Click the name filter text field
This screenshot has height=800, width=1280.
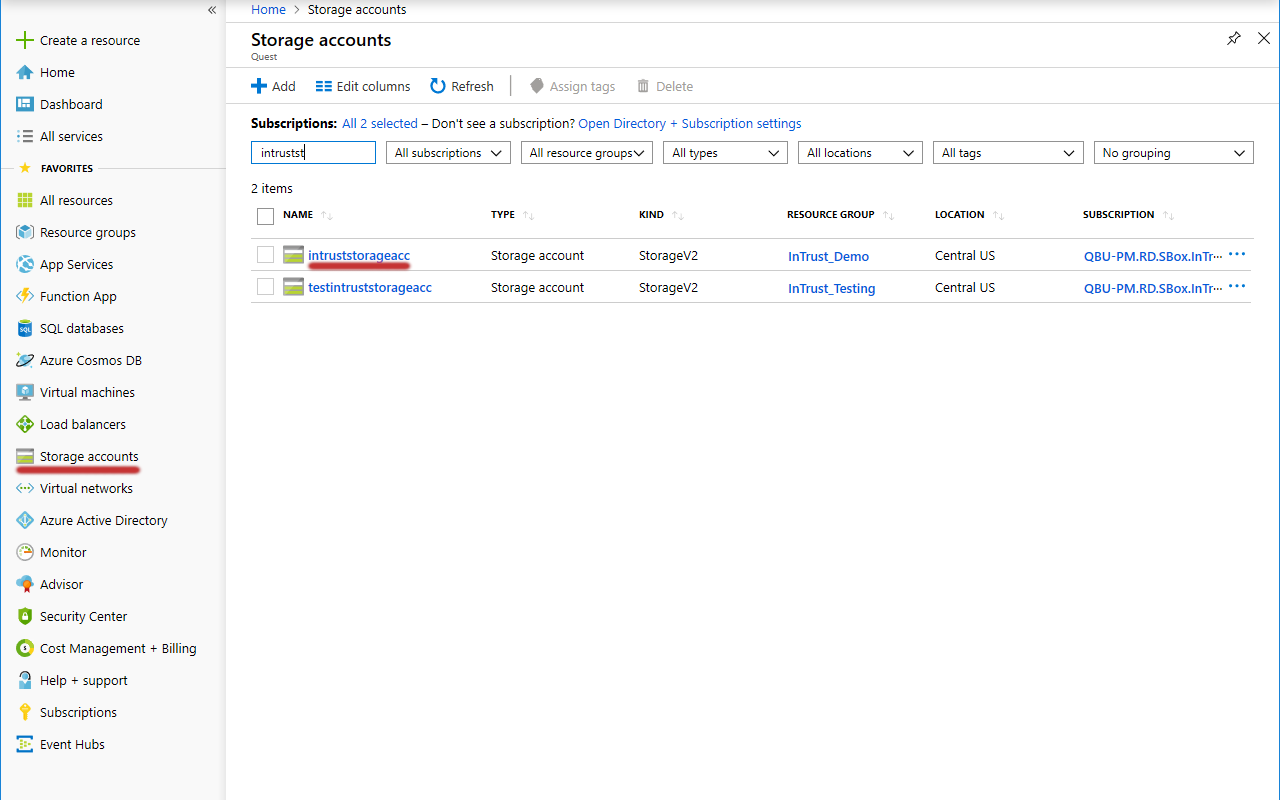[x=313, y=153]
